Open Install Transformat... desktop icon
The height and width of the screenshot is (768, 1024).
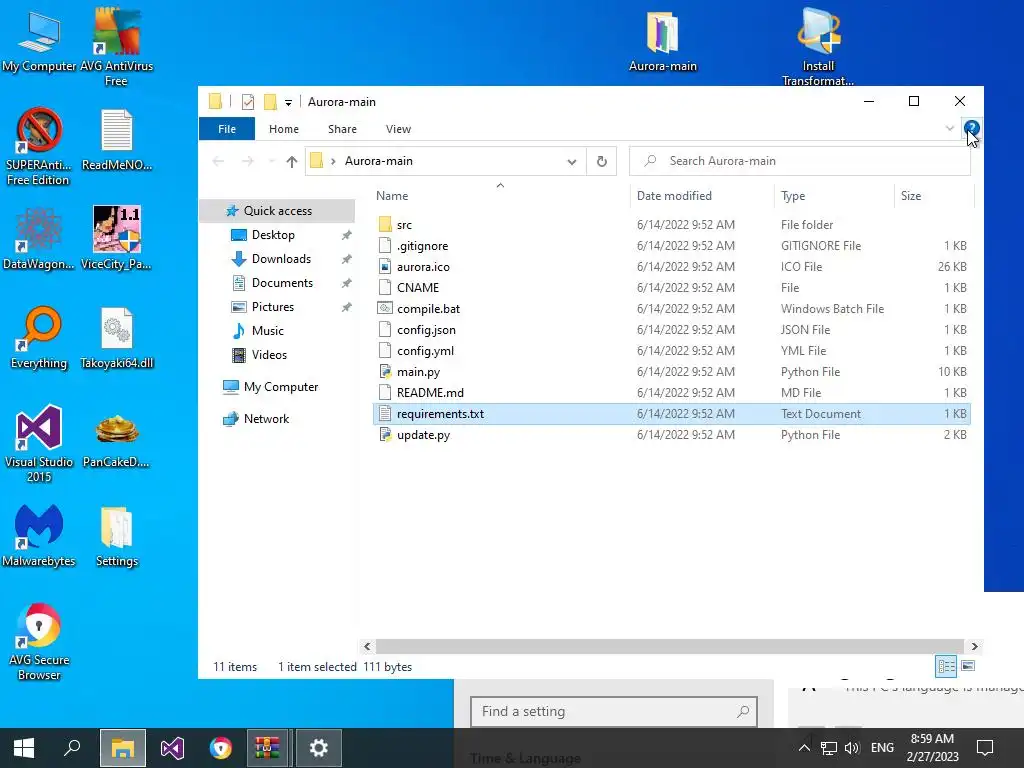(x=818, y=47)
